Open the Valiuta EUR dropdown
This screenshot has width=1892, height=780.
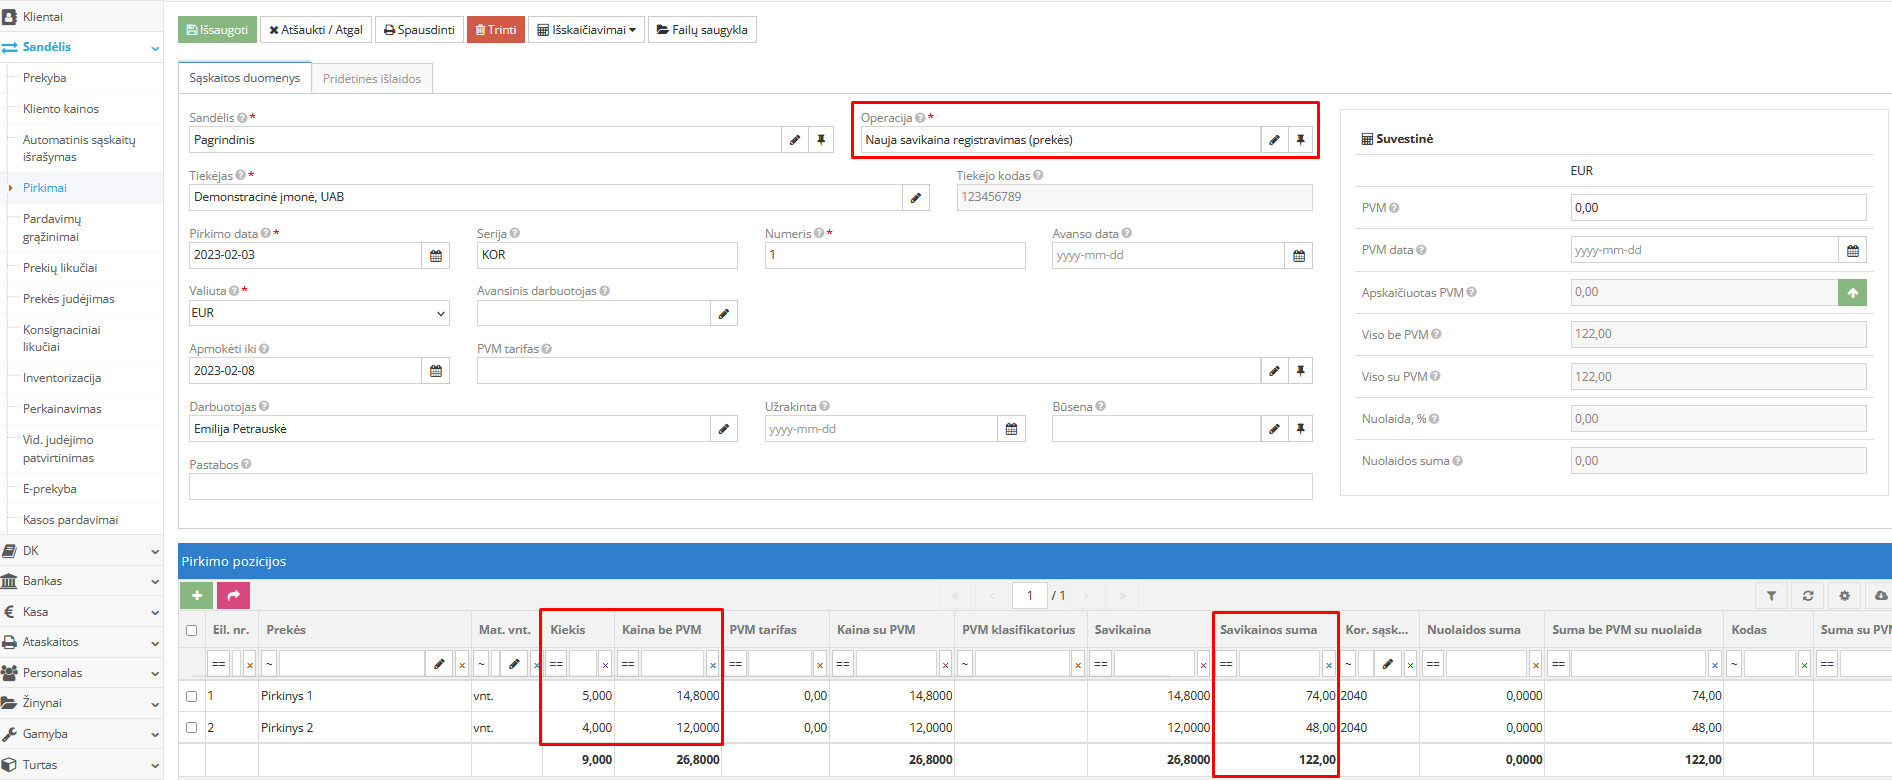319,314
